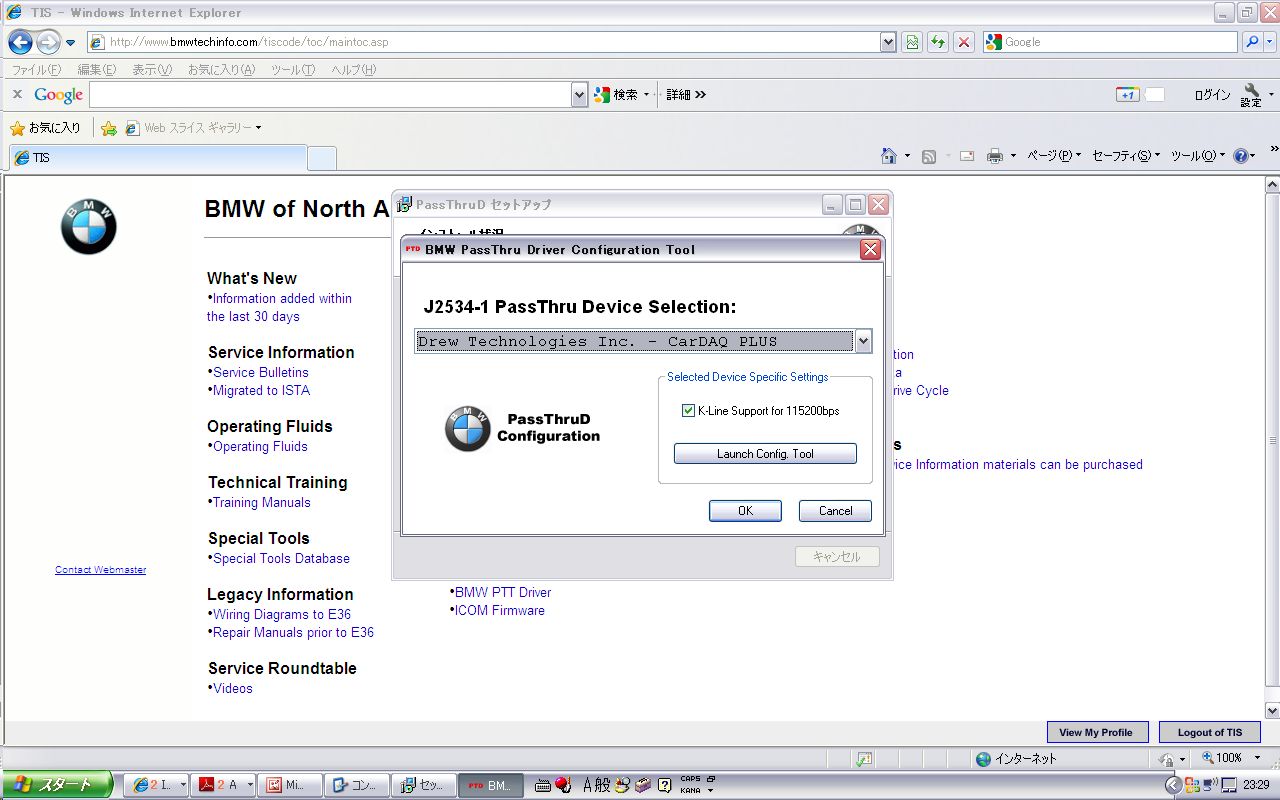This screenshot has width=1280, height=800.
Task: Open the 編集(E) menu
Action: click(97, 70)
